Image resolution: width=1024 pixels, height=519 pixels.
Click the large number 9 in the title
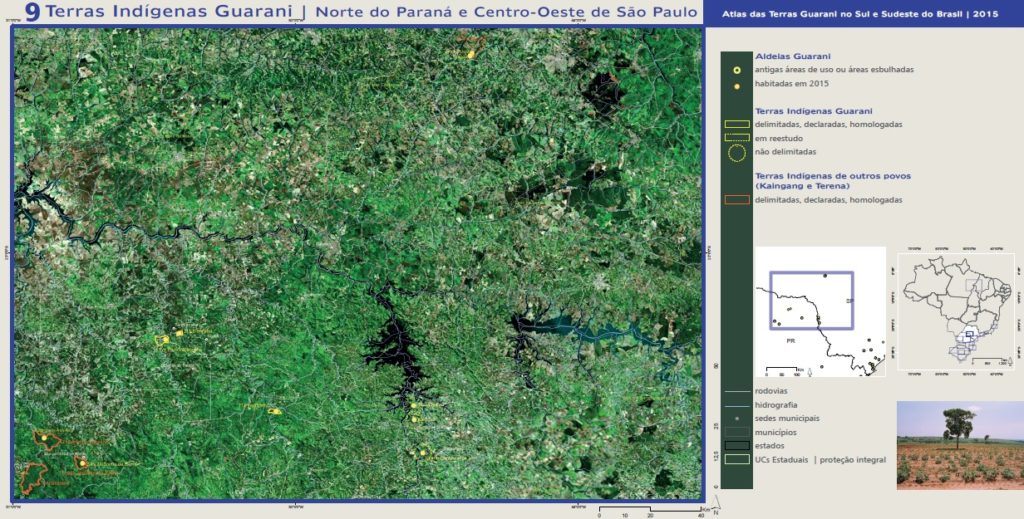(x=33, y=13)
